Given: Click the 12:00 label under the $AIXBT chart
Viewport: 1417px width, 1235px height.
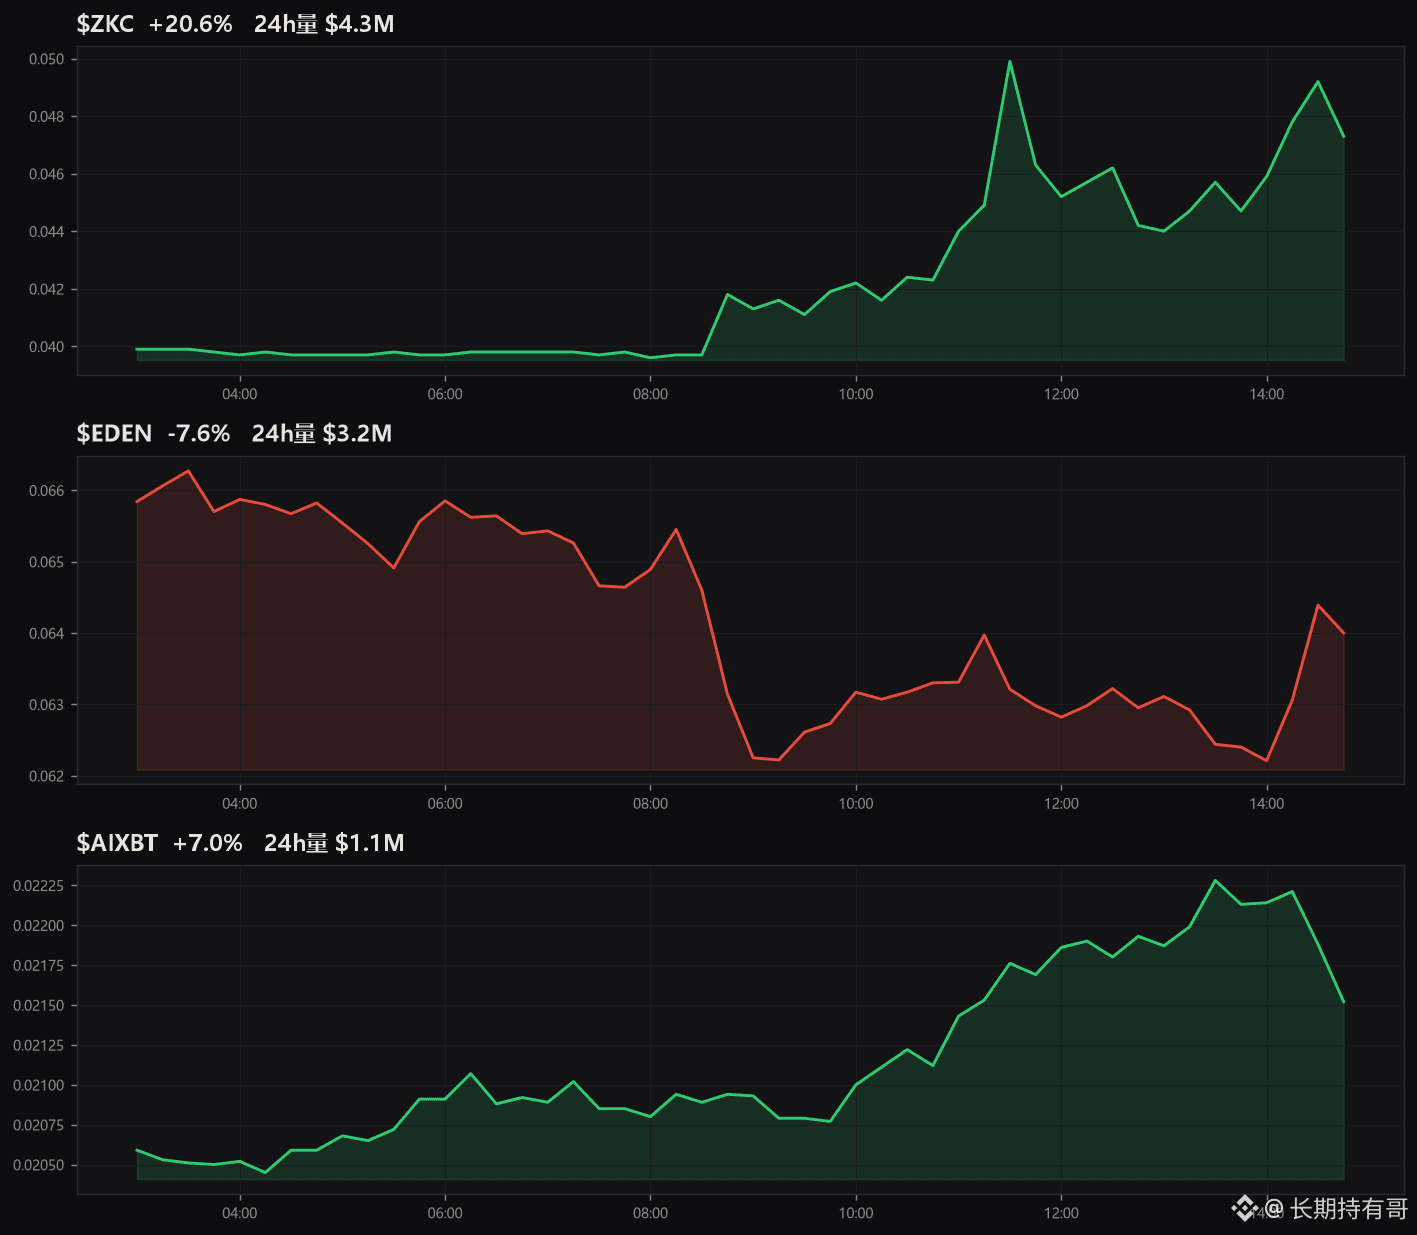Looking at the screenshot, I should pos(1062,1213).
